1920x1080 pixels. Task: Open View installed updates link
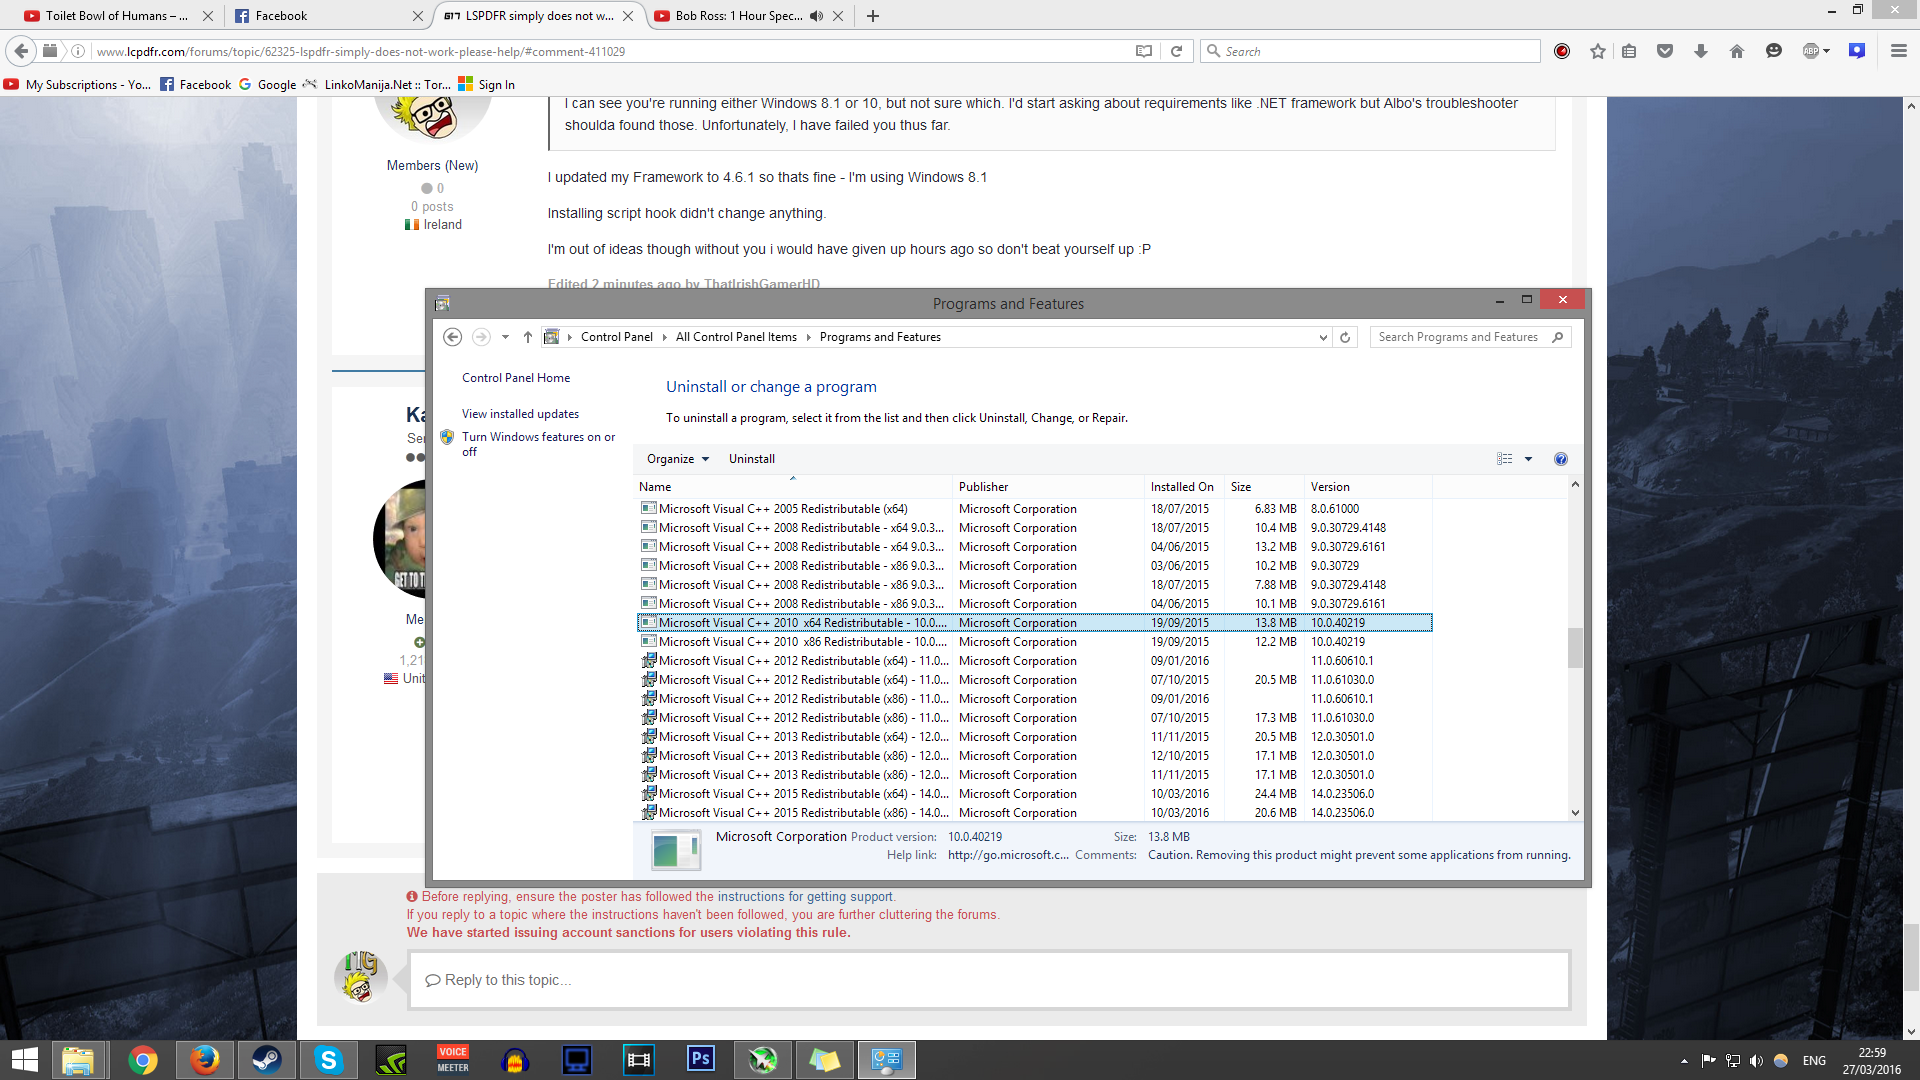click(520, 414)
